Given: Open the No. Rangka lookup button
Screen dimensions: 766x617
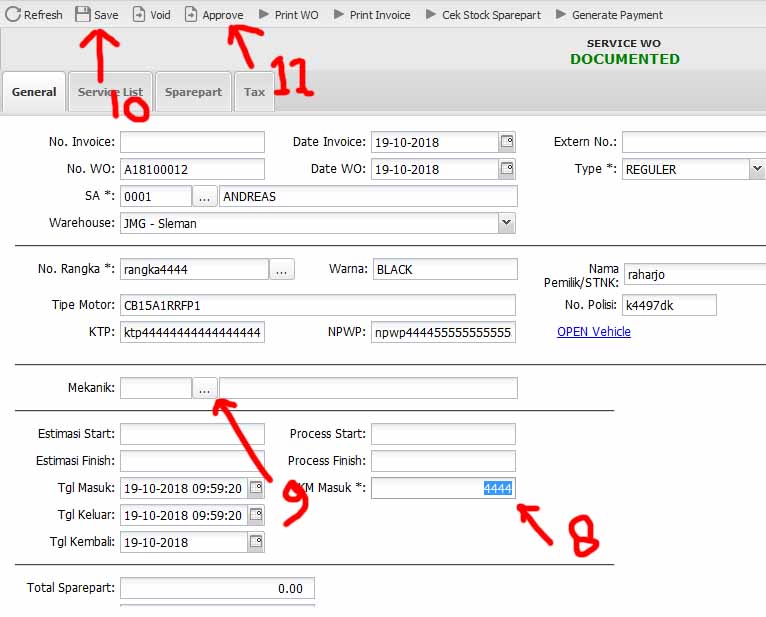Looking at the screenshot, I should click(x=282, y=269).
